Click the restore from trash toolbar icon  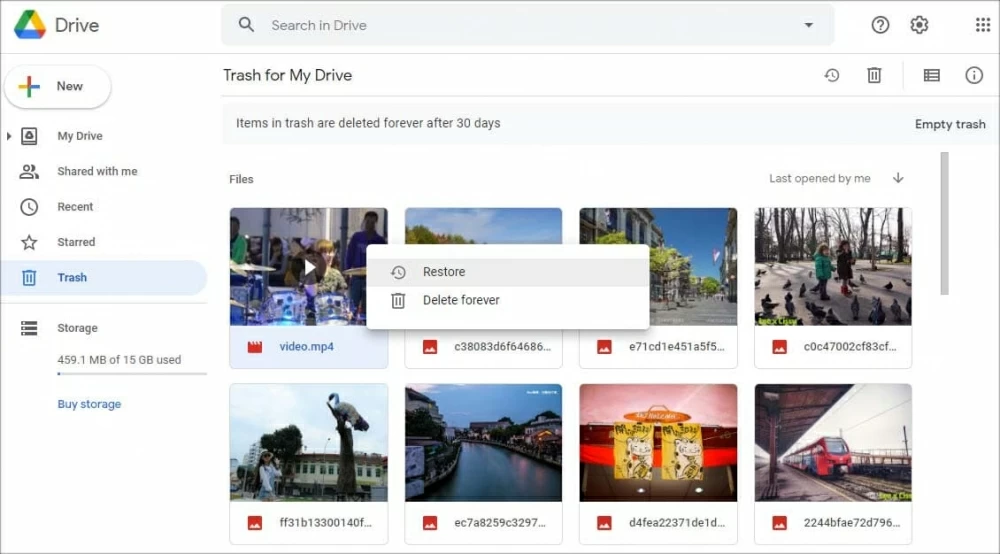pyautogui.click(x=831, y=75)
